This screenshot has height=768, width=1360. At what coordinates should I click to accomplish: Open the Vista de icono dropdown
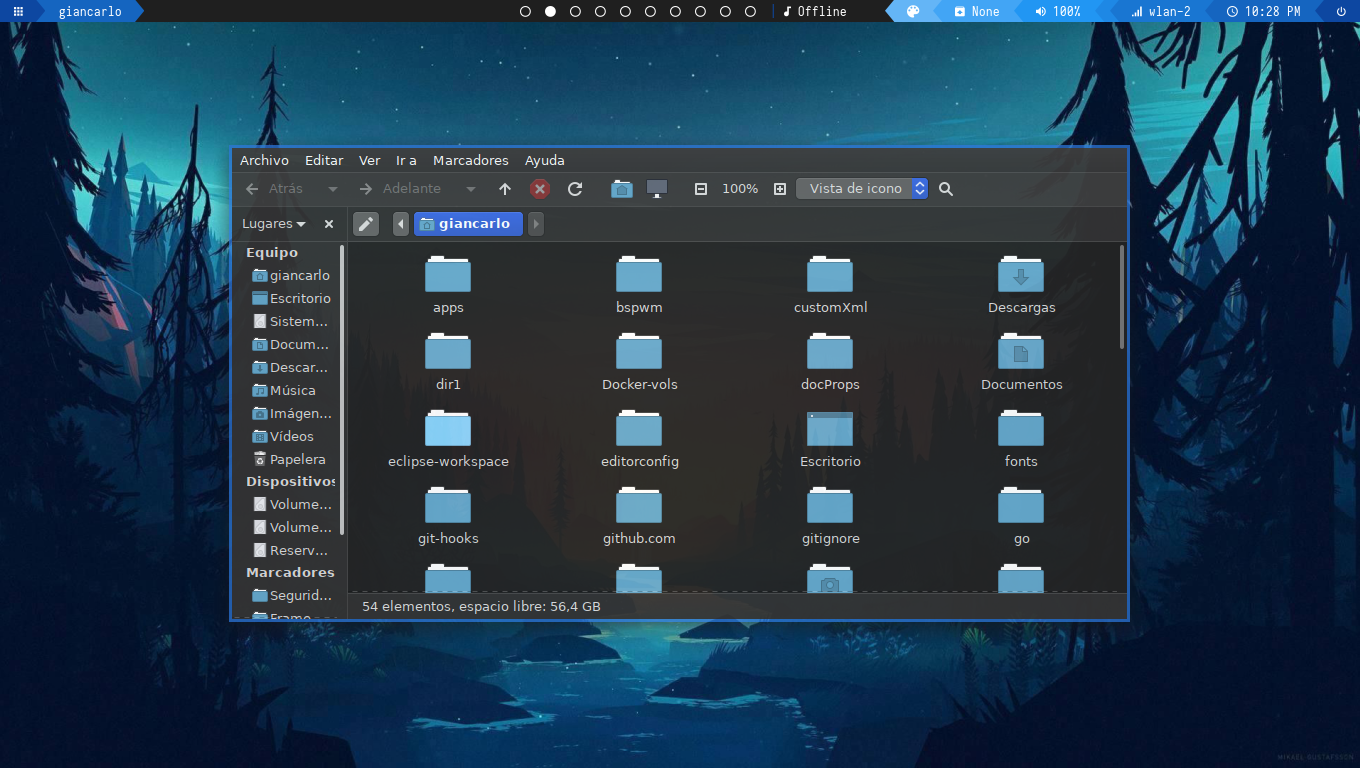[x=862, y=188]
